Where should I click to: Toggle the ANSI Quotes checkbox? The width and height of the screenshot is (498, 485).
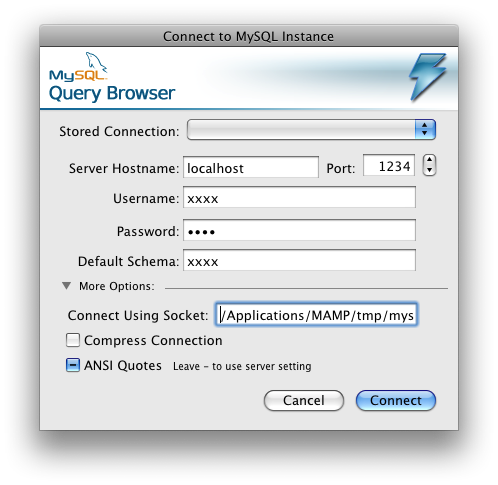[73, 365]
